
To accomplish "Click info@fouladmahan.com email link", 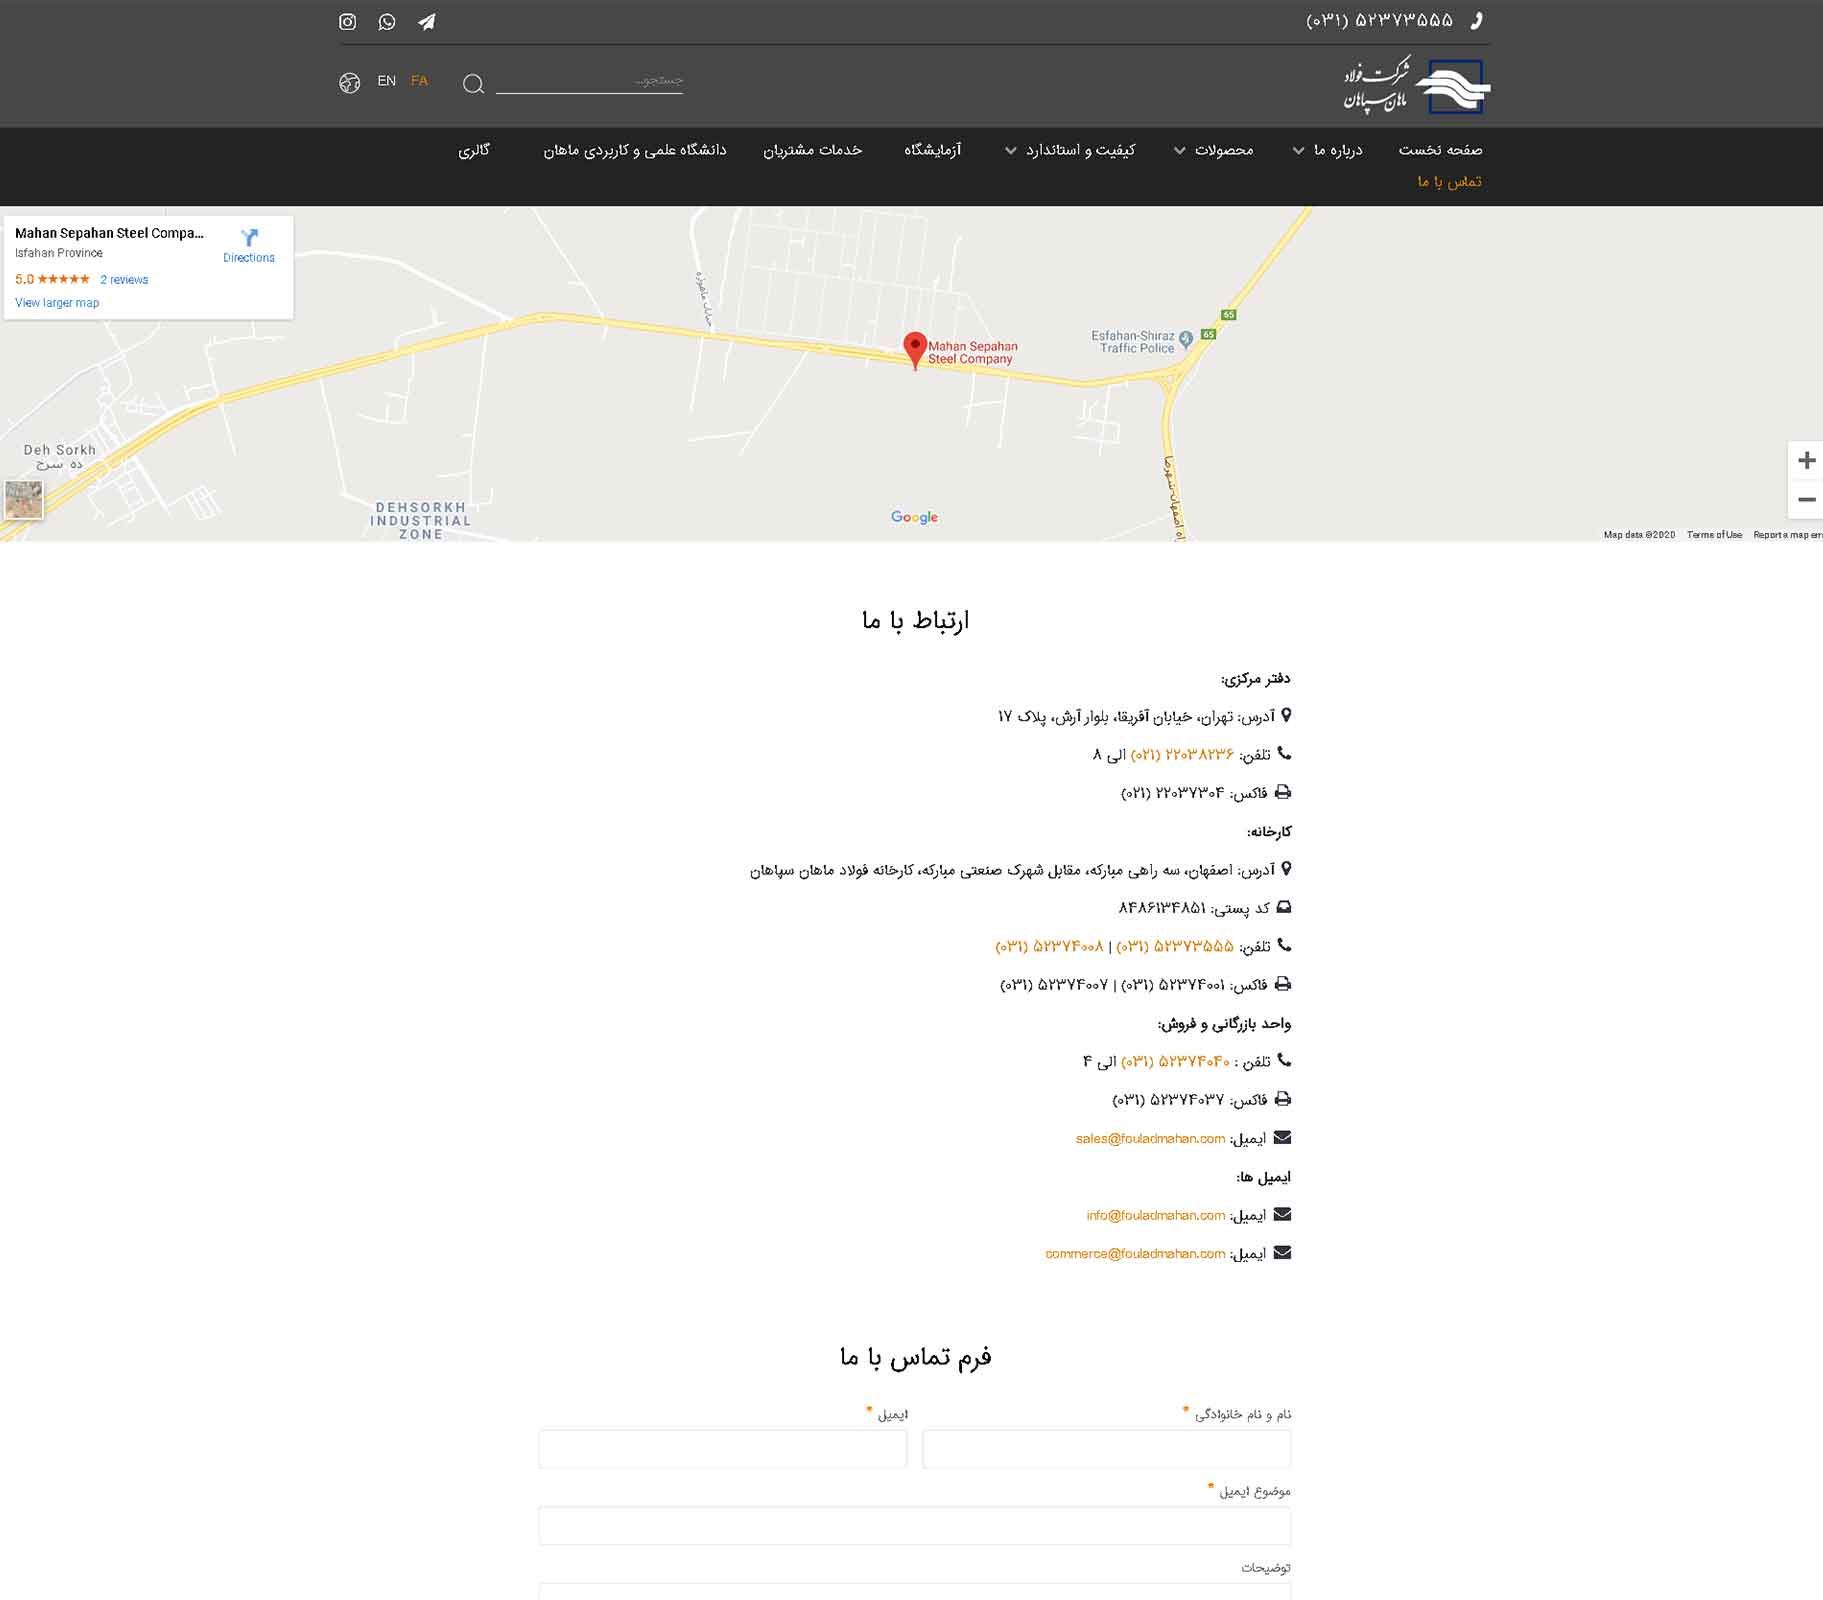I will click(x=1156, y=1215).
